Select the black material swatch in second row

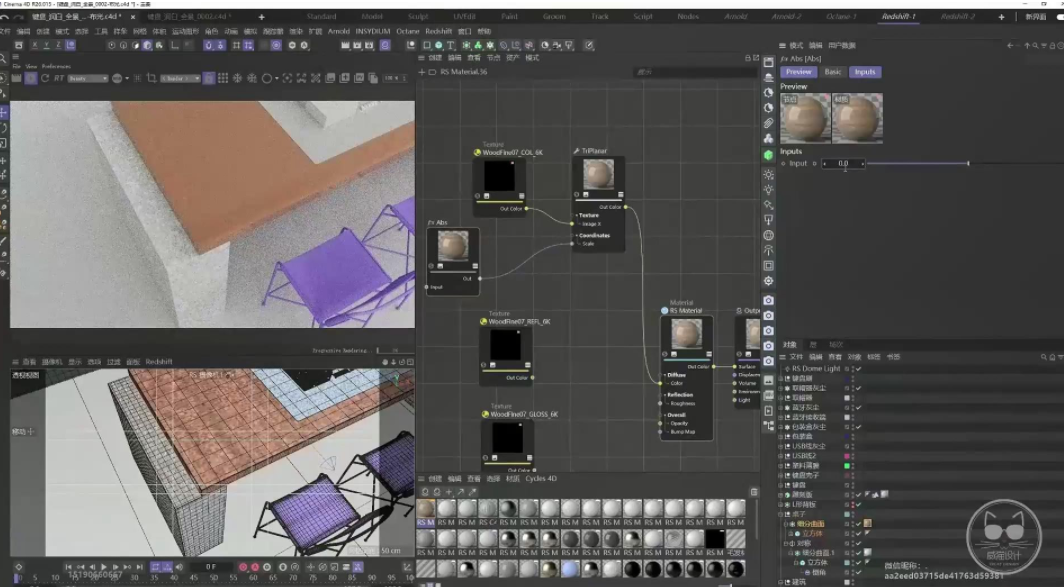[x=715, y=539]
